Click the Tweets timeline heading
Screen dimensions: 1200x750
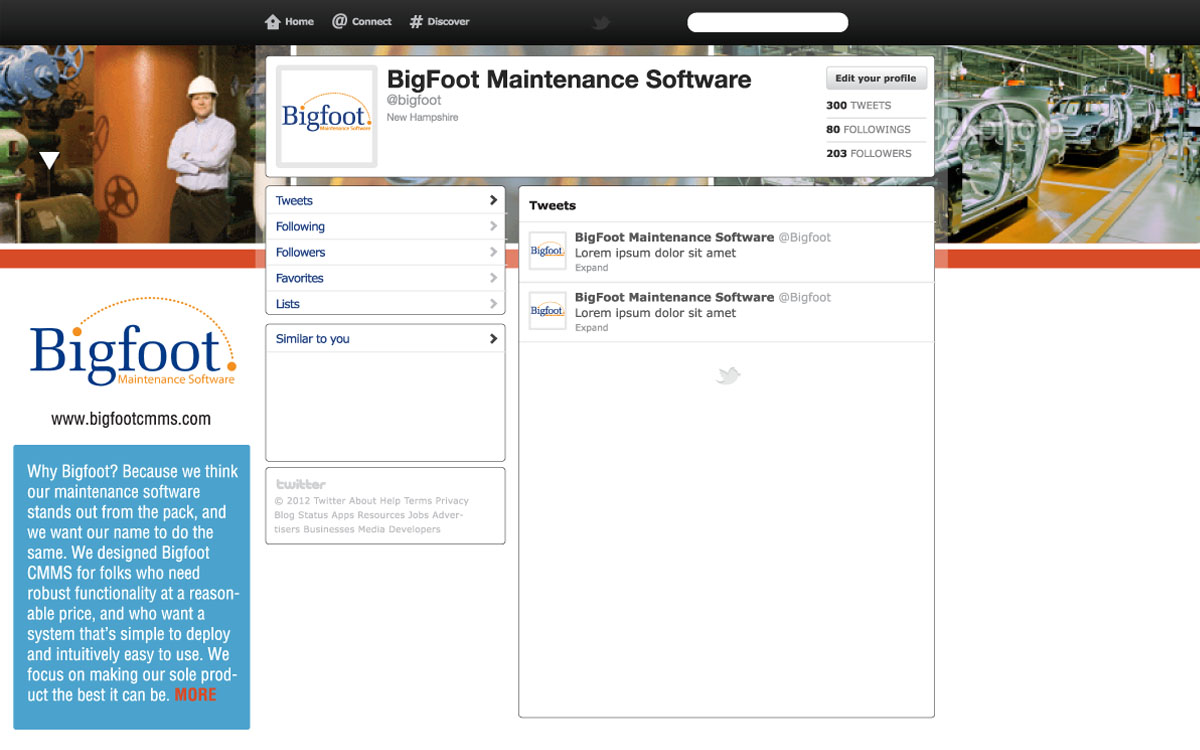pyautogui.click(x=553, y=205)
